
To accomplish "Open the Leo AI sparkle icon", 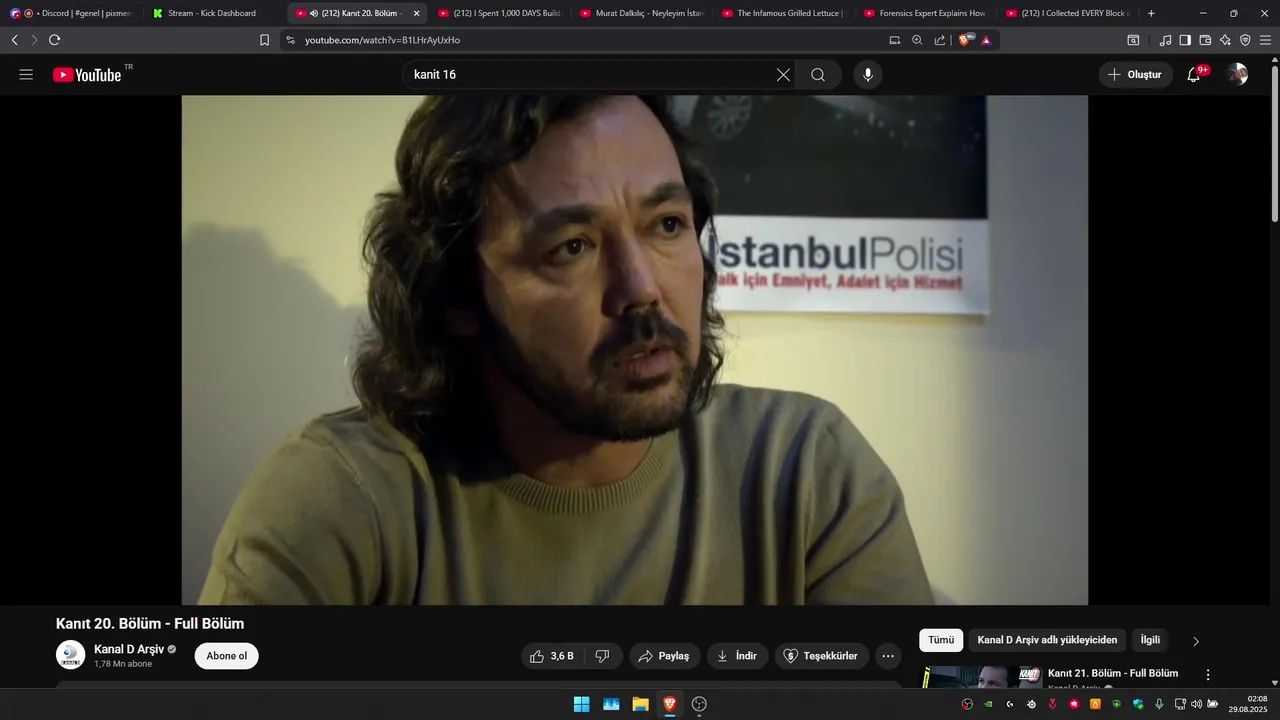I will (1225, 40).
